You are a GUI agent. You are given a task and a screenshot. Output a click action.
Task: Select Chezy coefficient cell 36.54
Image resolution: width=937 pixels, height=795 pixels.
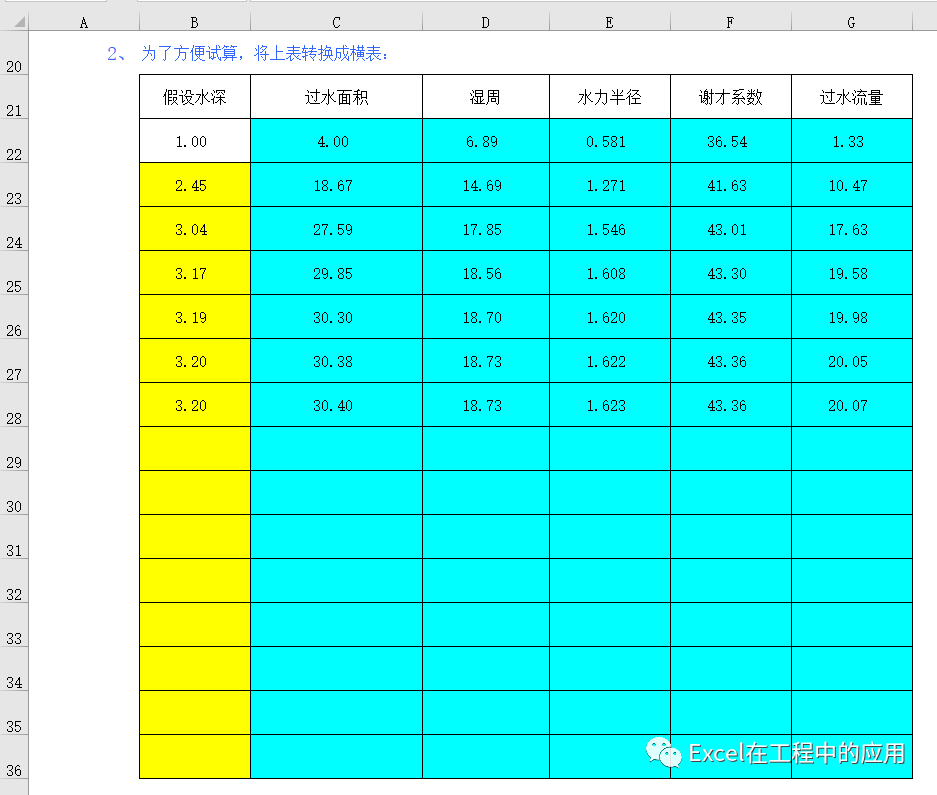731,141
